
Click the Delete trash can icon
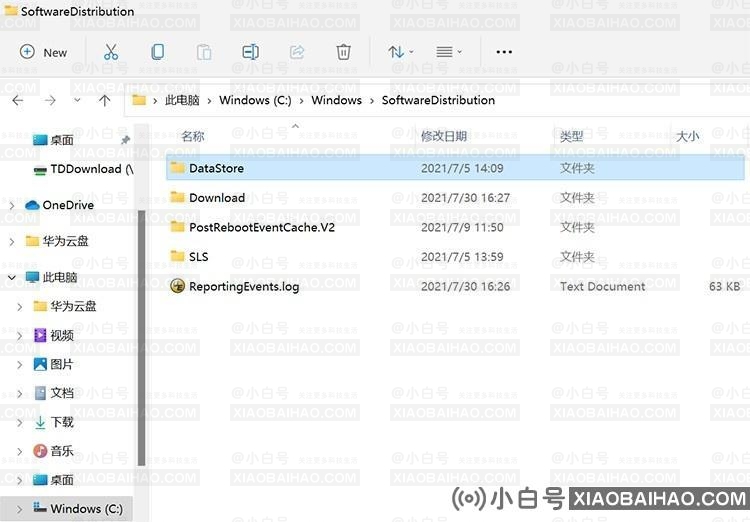point(343,52)
